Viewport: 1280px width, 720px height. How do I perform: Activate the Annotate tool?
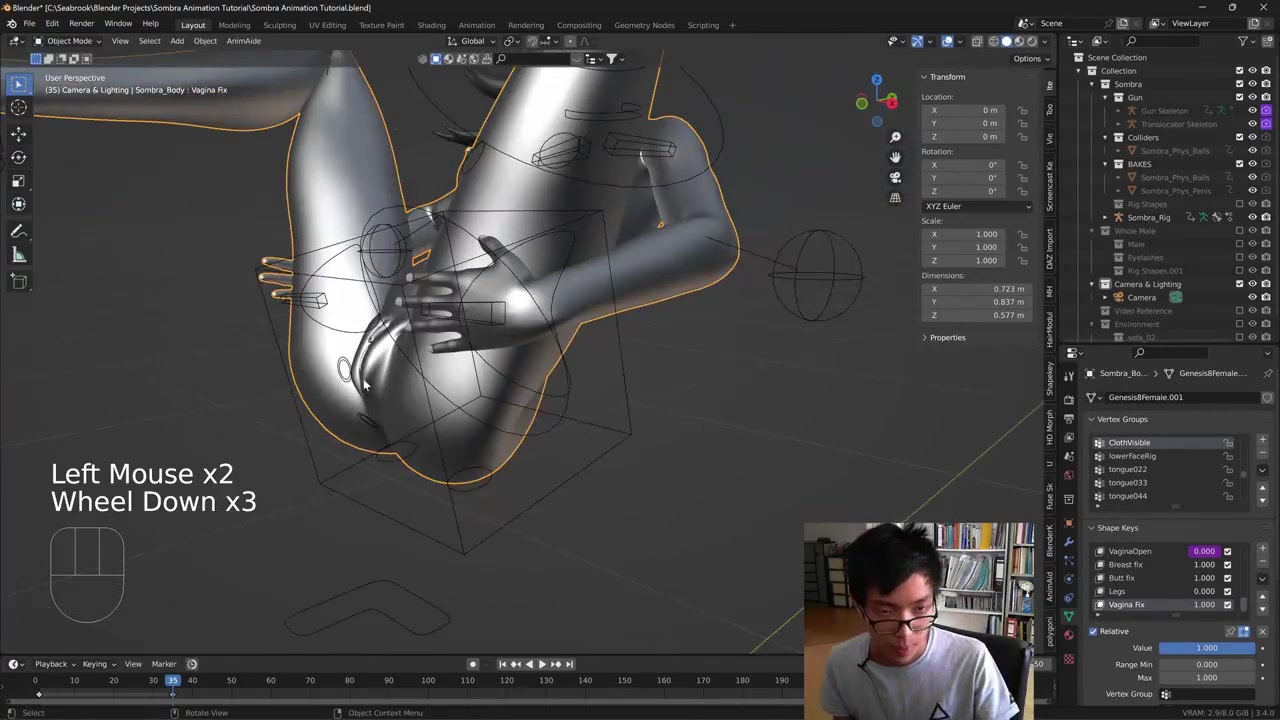coord(18,231)
